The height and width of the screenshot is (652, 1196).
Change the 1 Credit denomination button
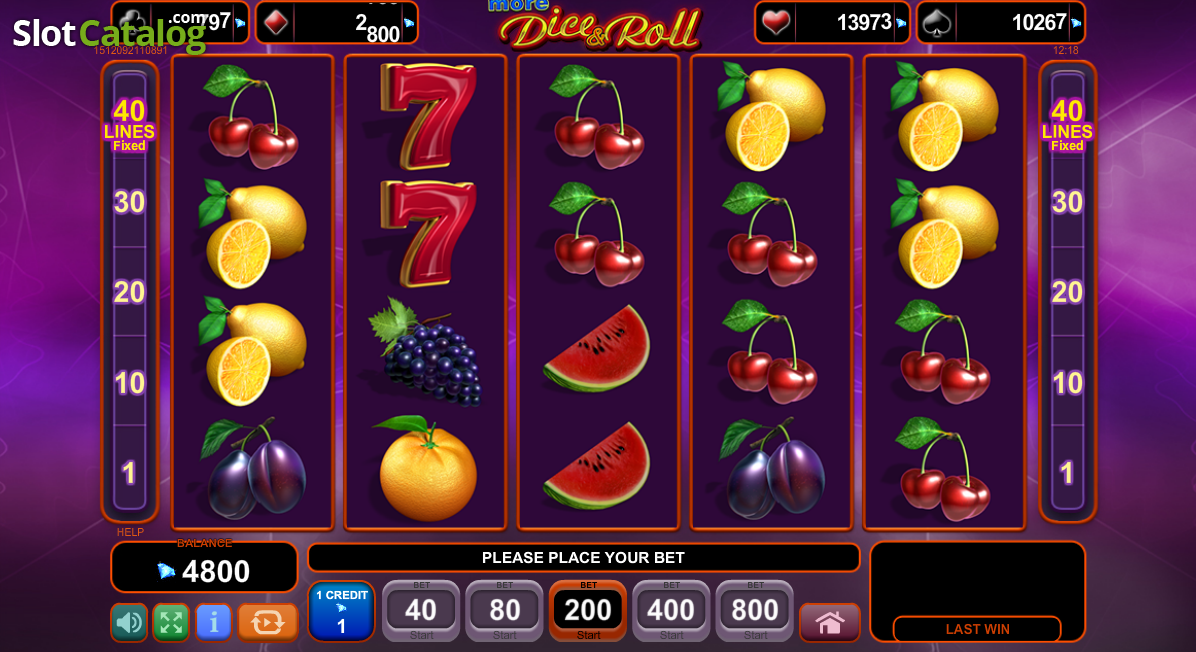click(x=341, y=611)
